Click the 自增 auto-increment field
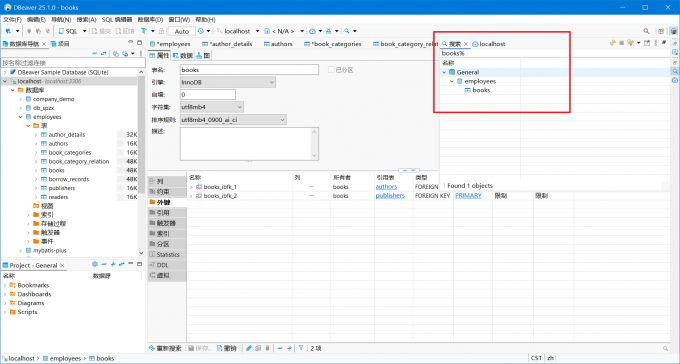The height and width of the screenshot is (364, 680). (x=208, y=94)
